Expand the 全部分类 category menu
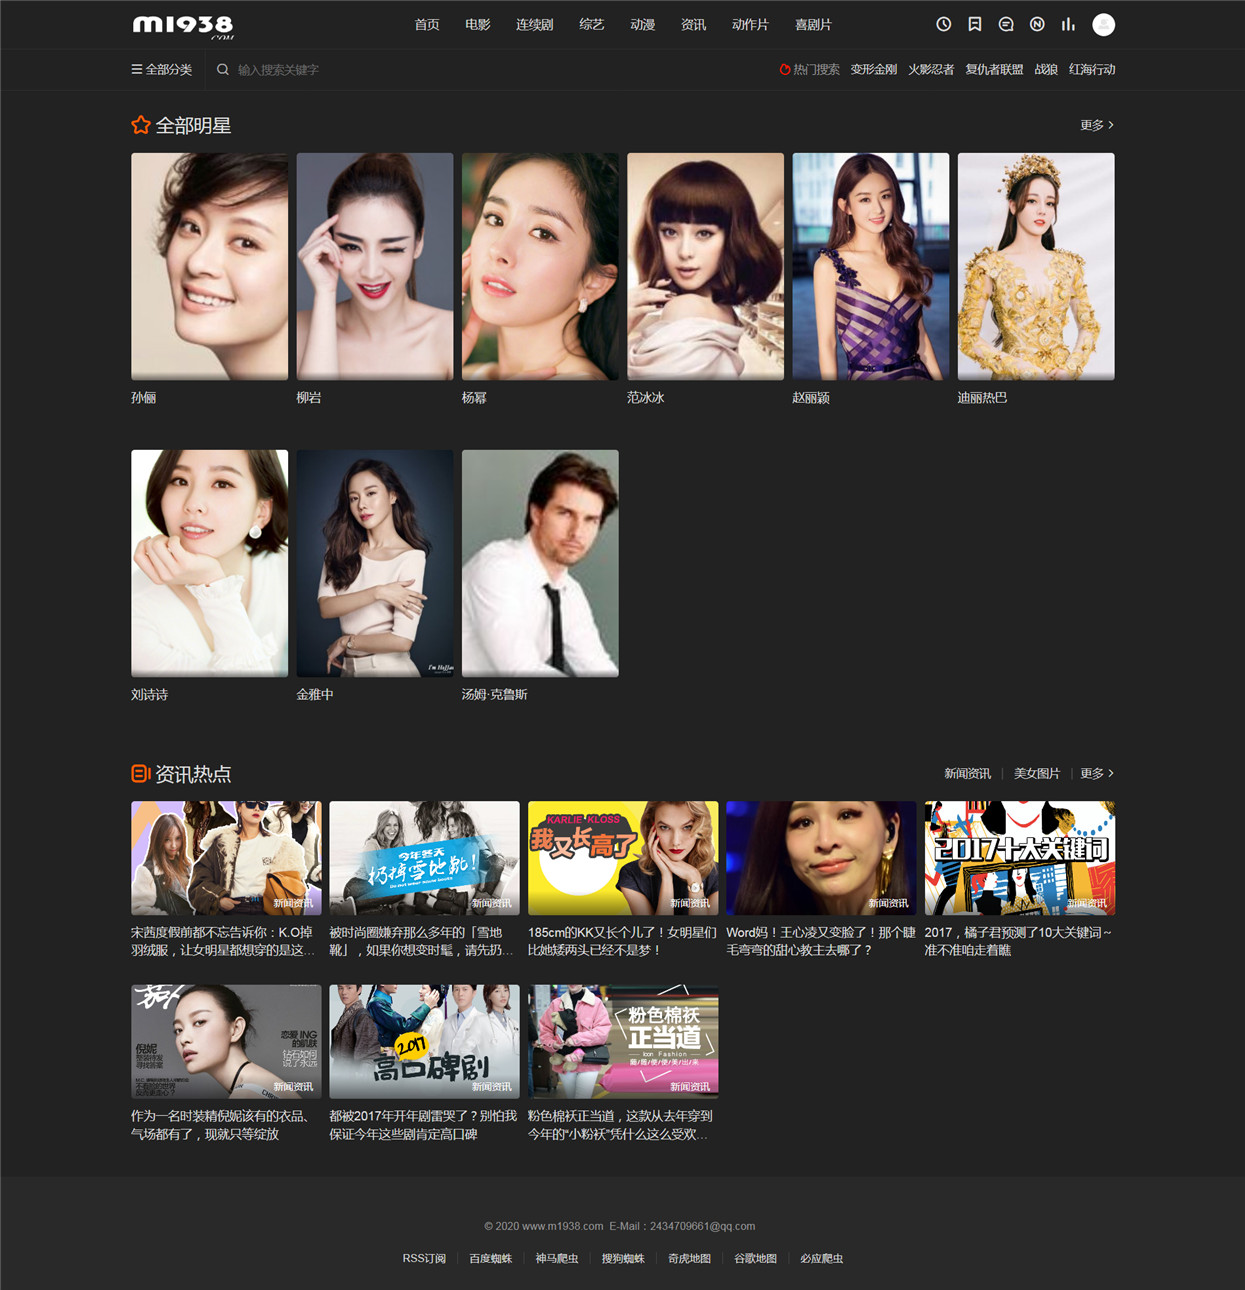Image resolution: width=1245 pixels, height=1290 pixels. [162, 69]
